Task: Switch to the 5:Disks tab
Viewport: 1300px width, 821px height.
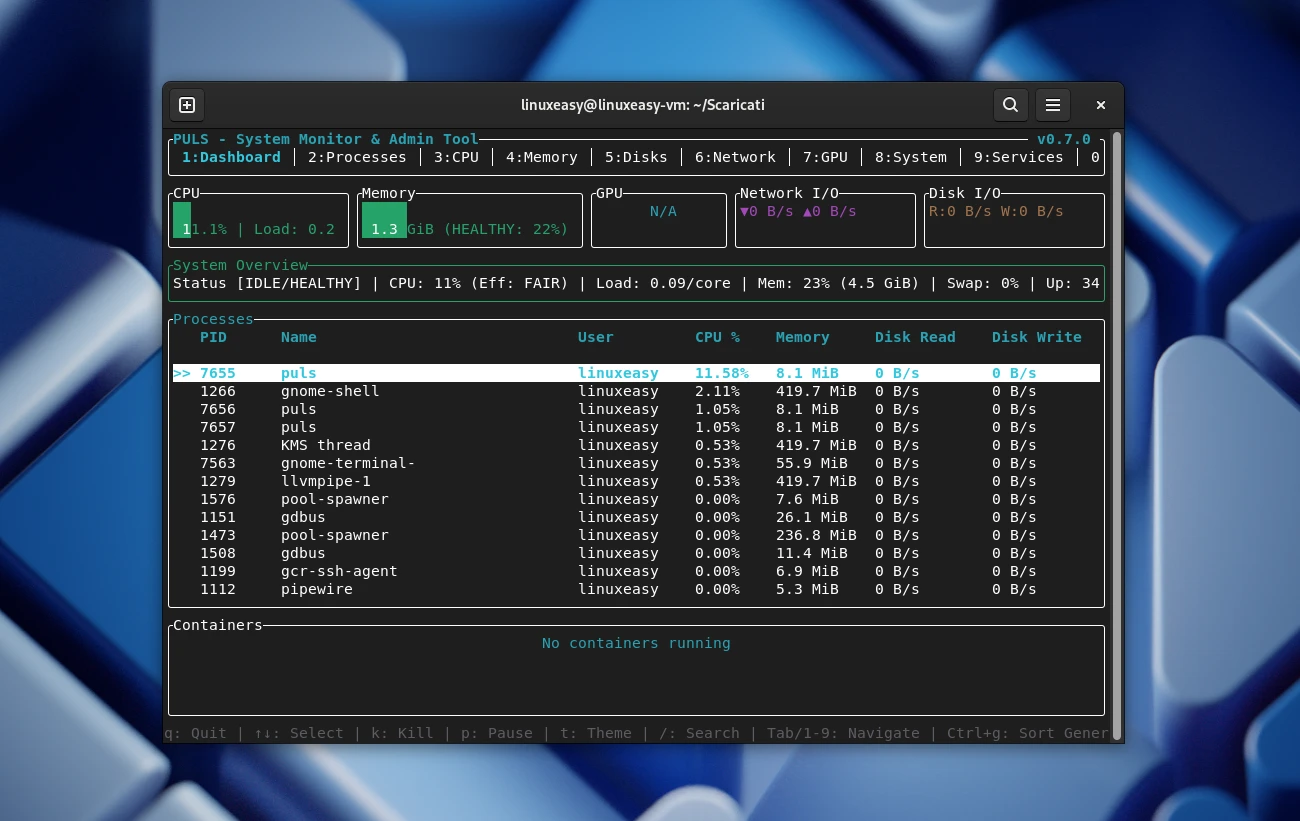Action: [636, 157]
